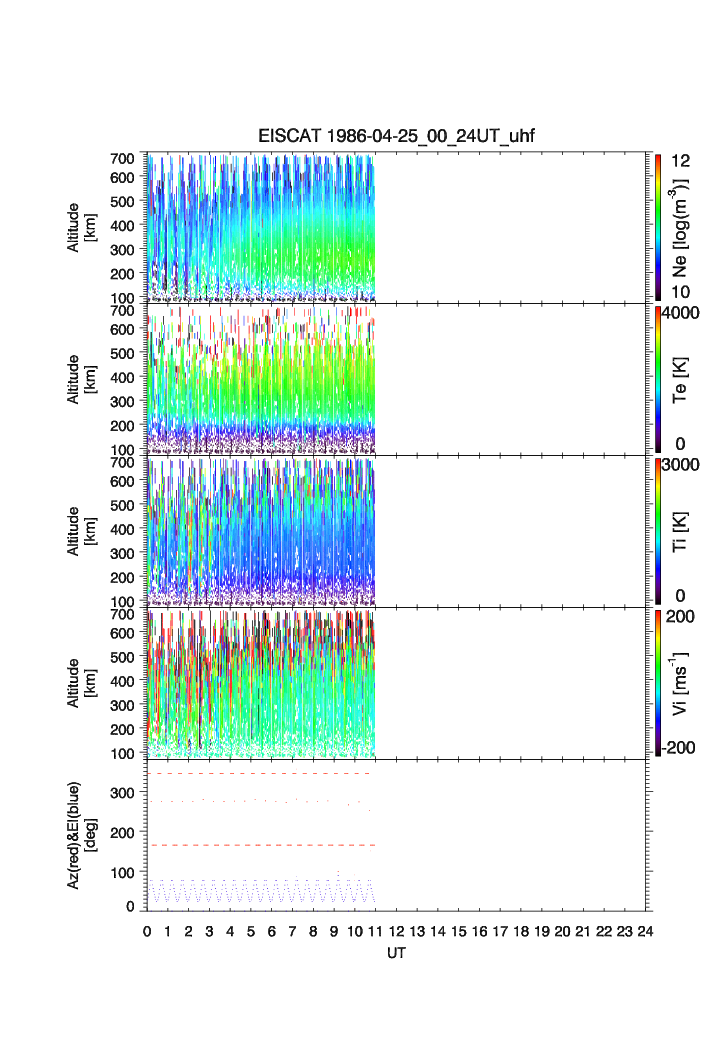
Task: Click the 12 tick on UT axis
Action: coord(396,931)
